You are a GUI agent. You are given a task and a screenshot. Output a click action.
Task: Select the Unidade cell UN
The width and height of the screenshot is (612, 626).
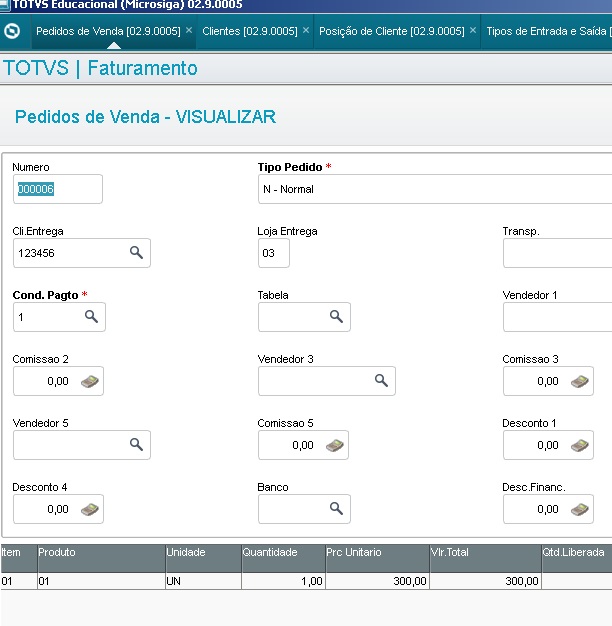coord(203,581)
